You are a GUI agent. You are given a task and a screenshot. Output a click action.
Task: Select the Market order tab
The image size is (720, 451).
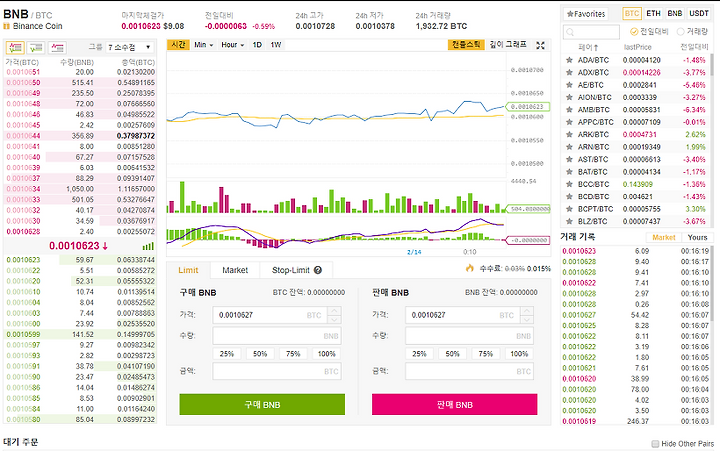click(x=235, y=270)
